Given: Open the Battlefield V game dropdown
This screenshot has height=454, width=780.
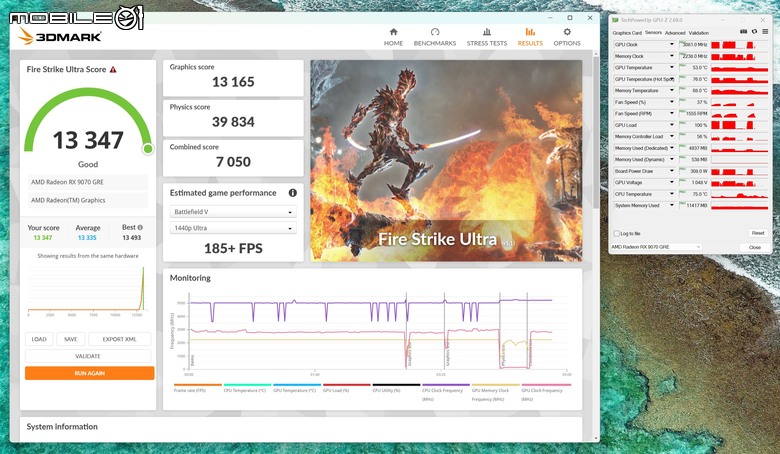Looking at the screenshot, I should pos(233,212).
